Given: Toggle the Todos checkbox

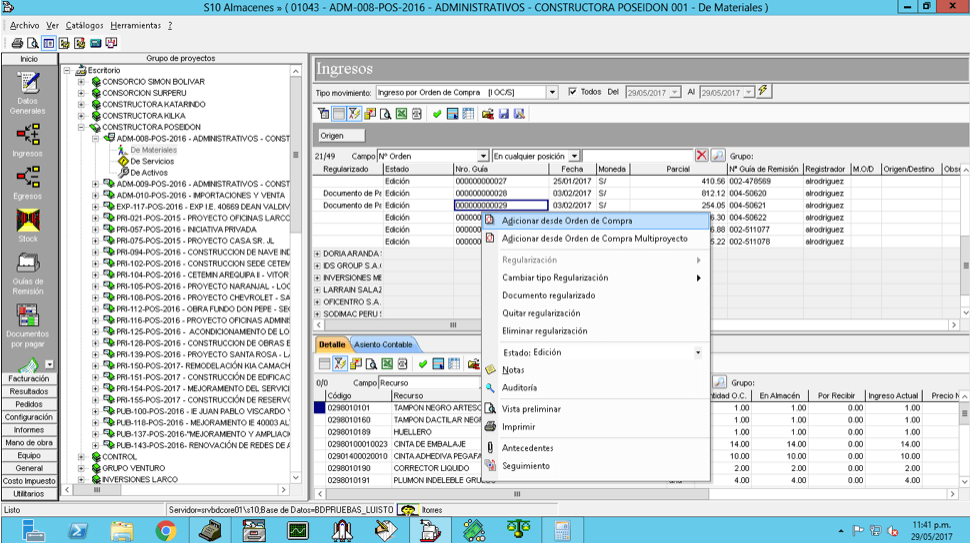Looking at the screenshot, I should pyautogui.click(x=572, y=92).
